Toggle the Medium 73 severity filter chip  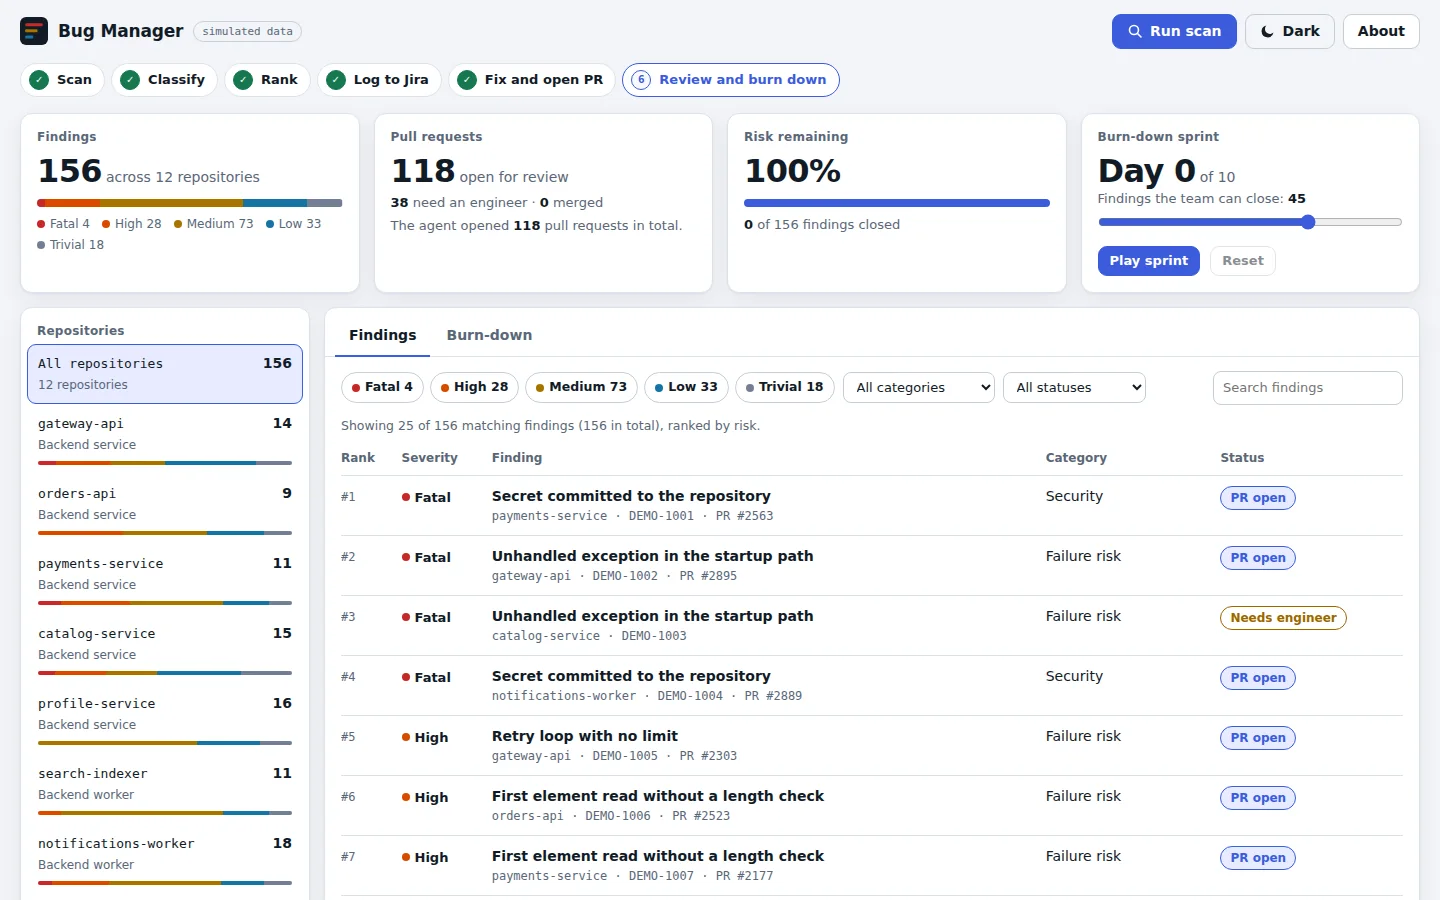(581, 387)
